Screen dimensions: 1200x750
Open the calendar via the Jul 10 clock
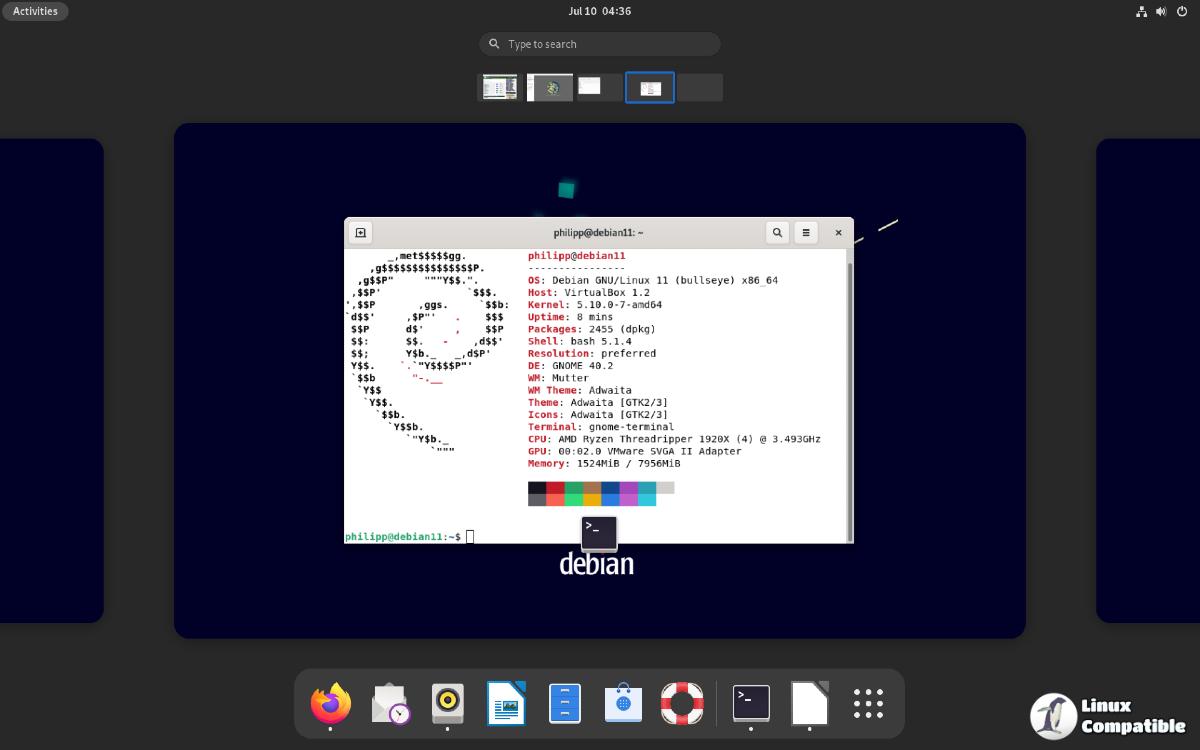599,11
